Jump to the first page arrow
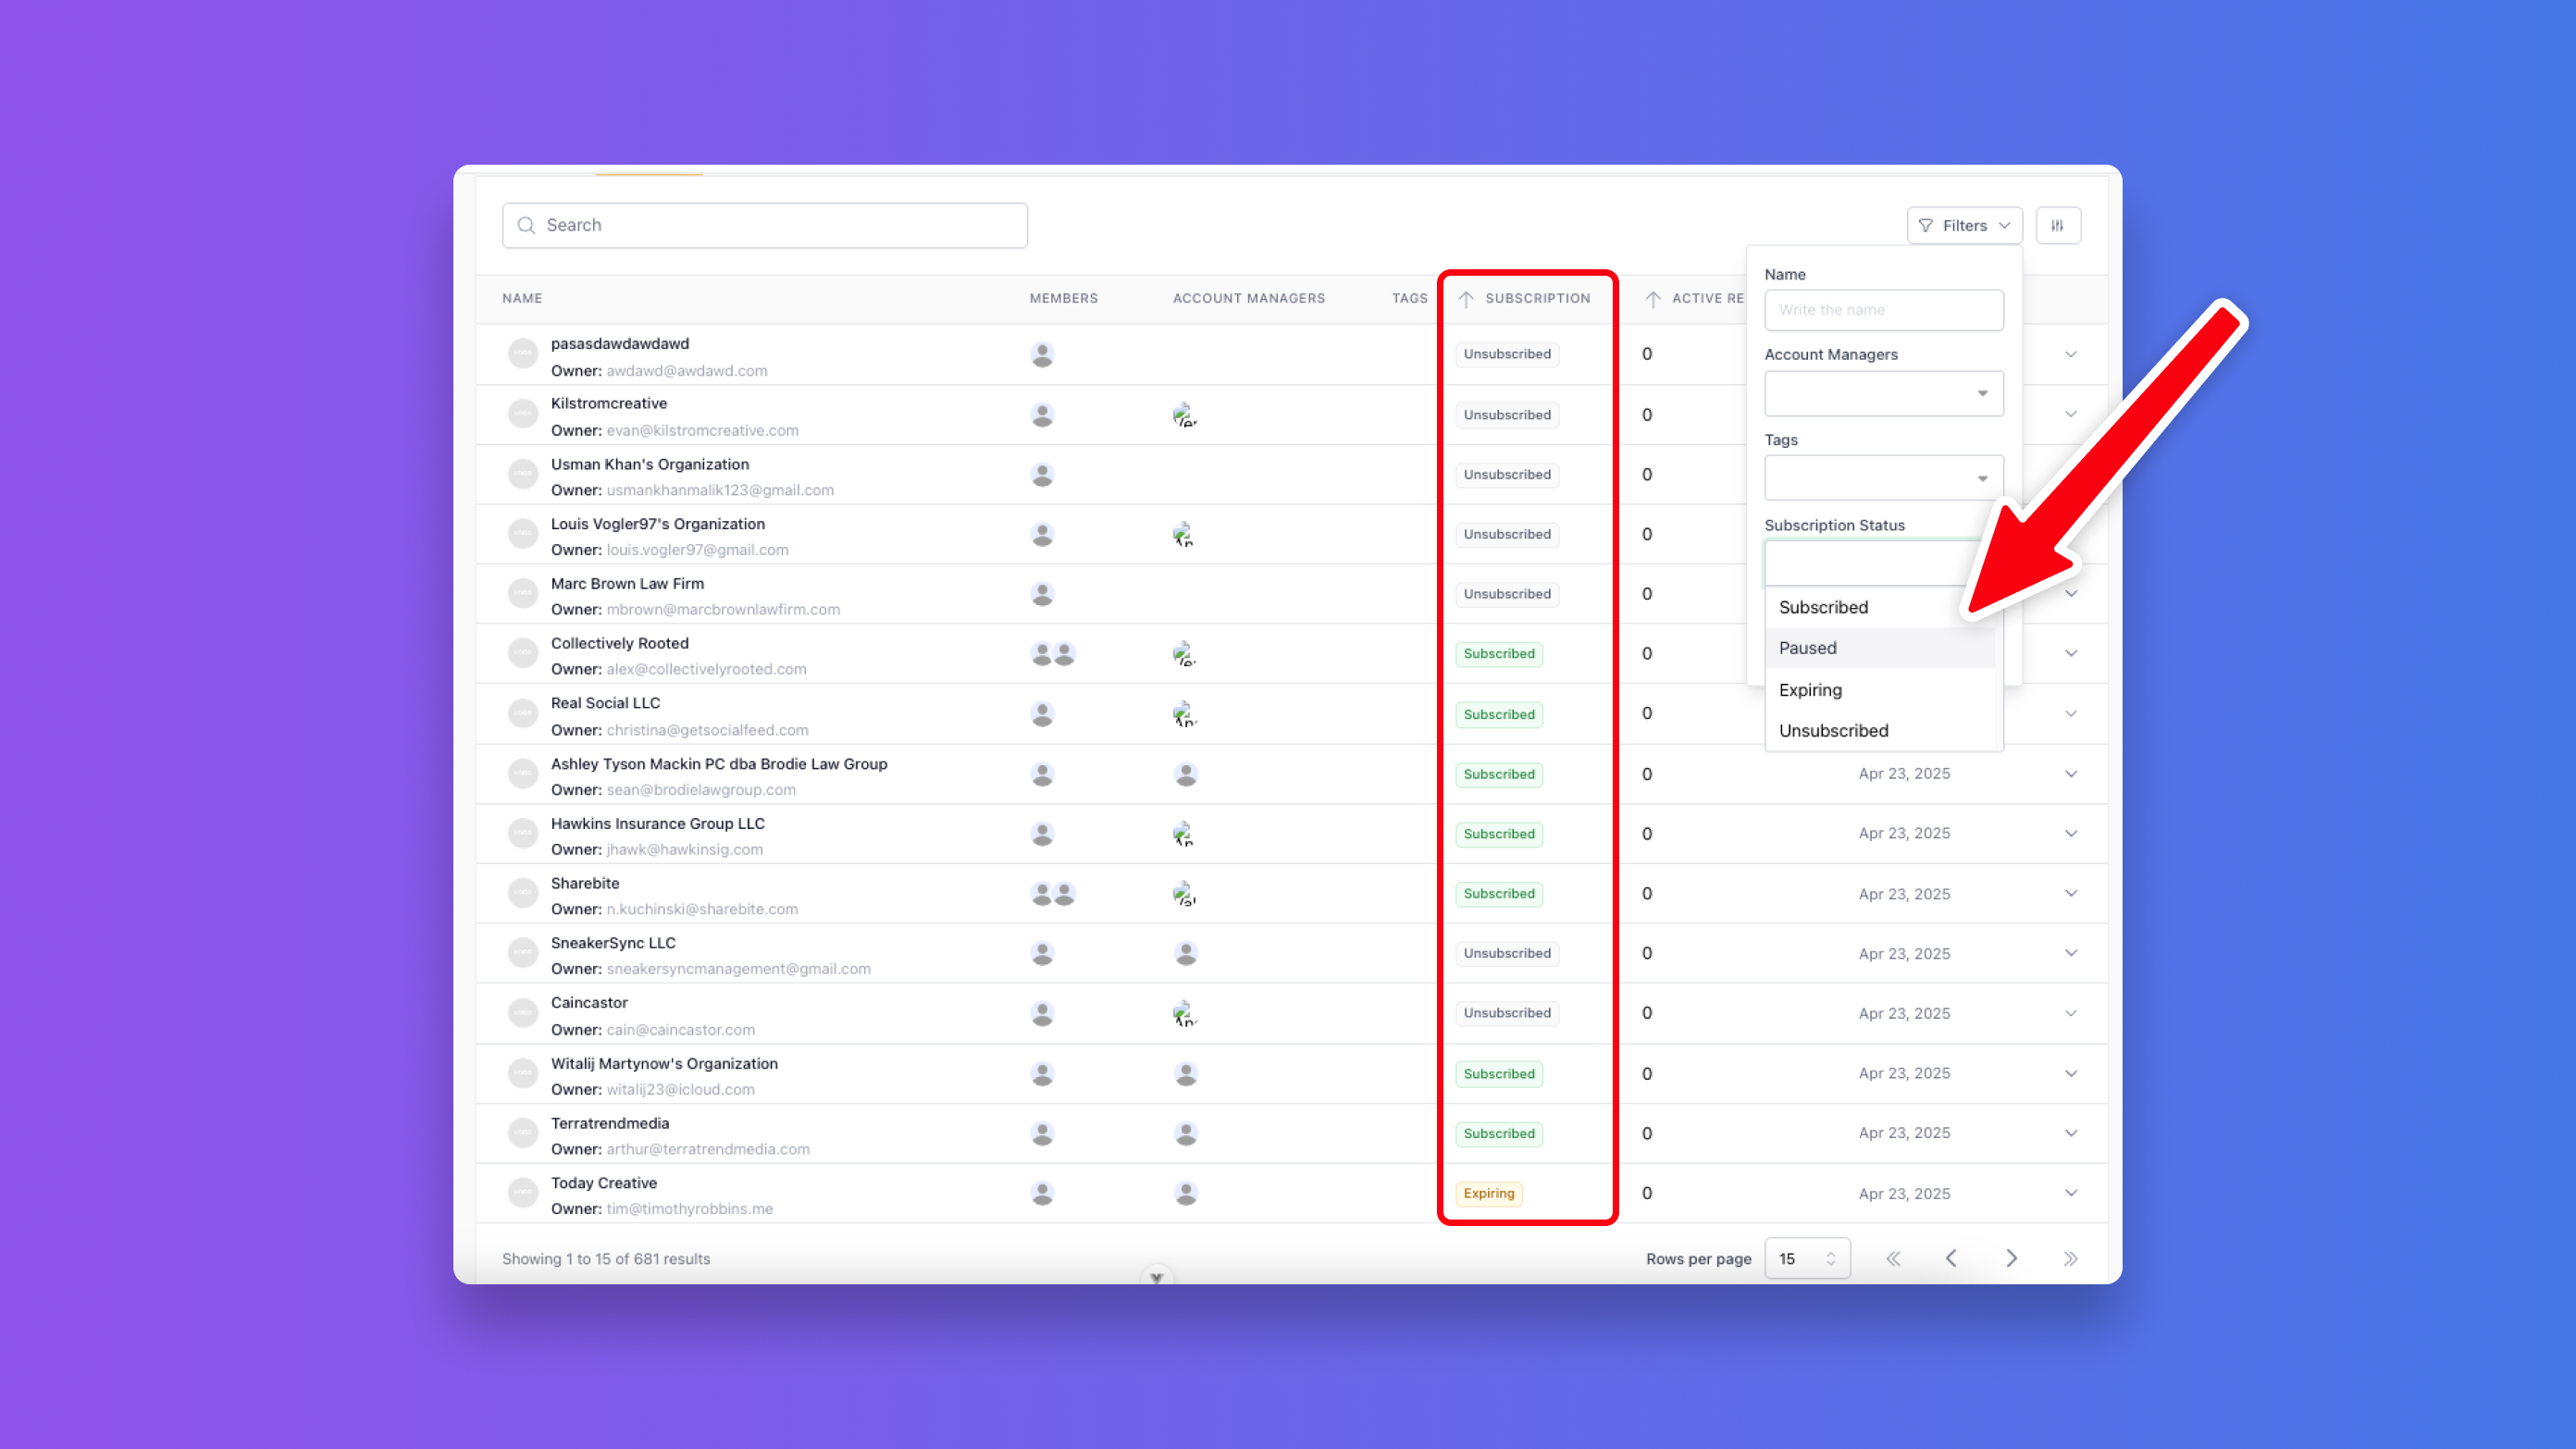This screenshot has width=2576, height=1449. pos(1893,1258)
